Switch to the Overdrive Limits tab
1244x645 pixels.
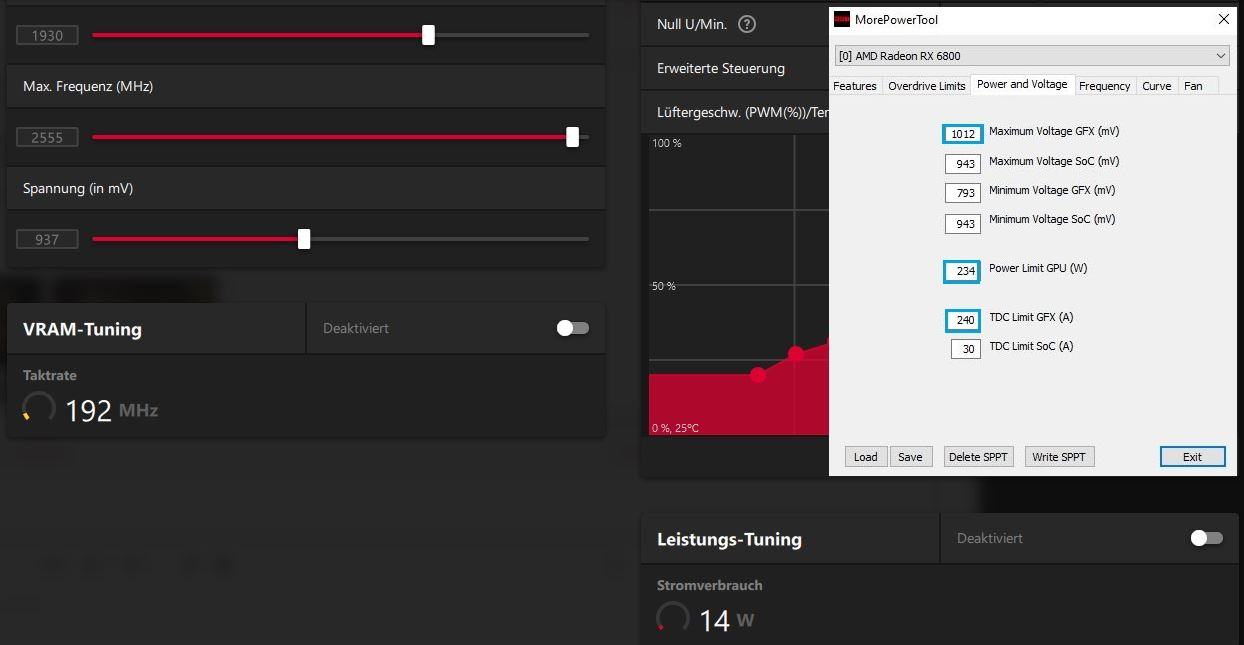[x=927, y=86]
